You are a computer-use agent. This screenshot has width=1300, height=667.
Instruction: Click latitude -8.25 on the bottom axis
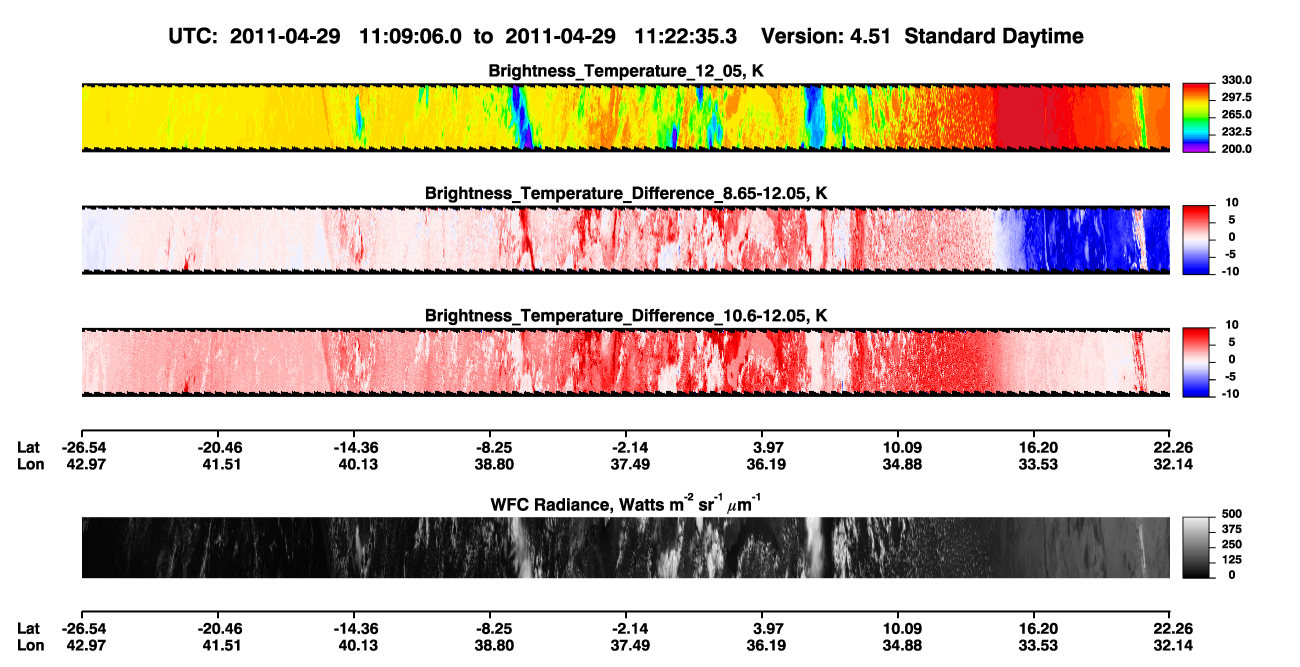tap(493, 628)
